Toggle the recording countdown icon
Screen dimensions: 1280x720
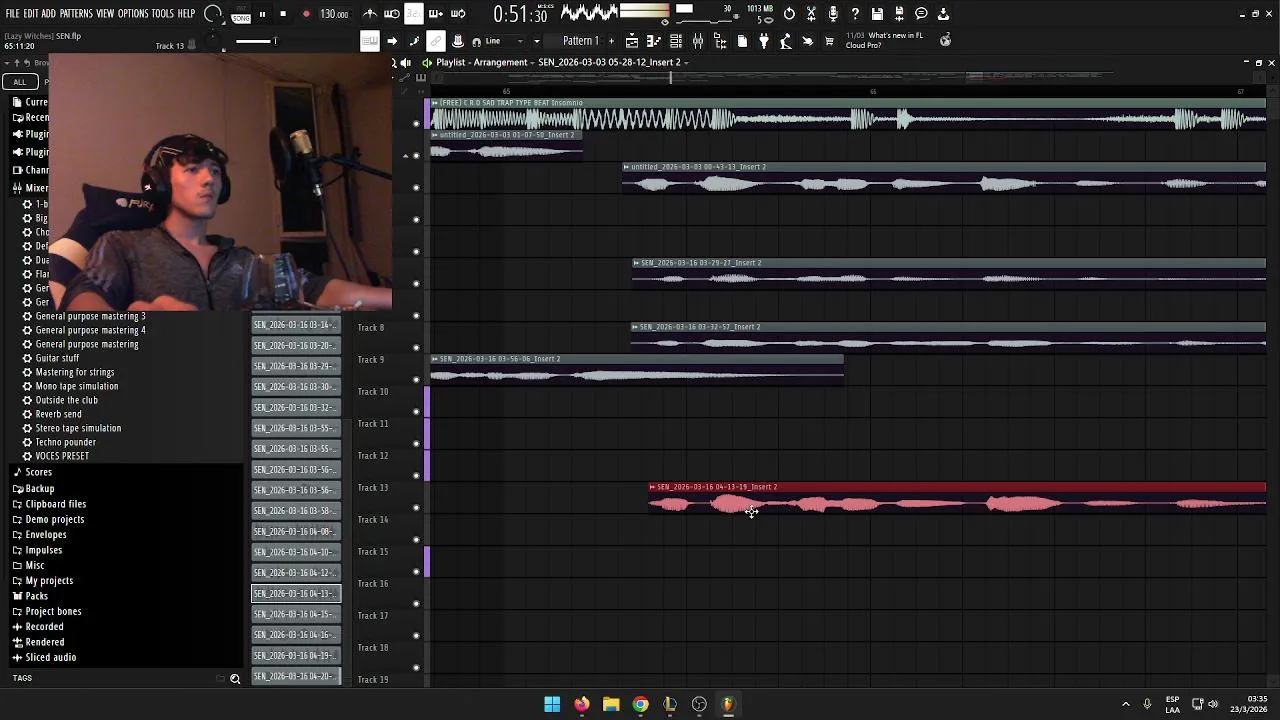[x=414, y=14]
